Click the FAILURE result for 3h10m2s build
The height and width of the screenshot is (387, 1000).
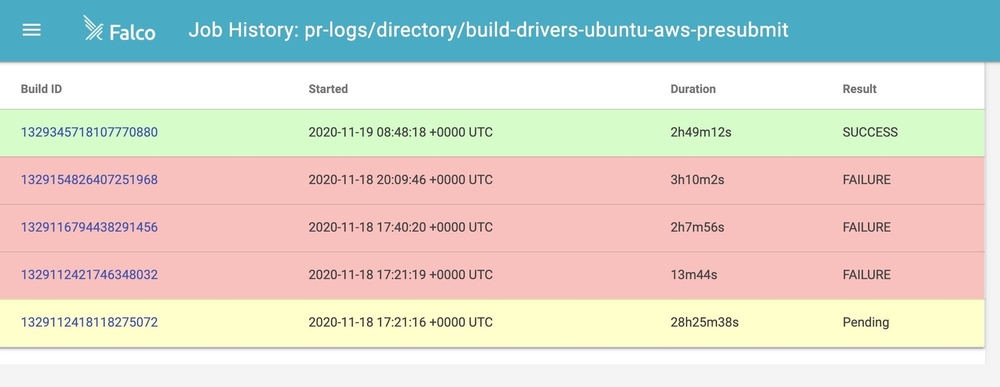click(866, 180)
